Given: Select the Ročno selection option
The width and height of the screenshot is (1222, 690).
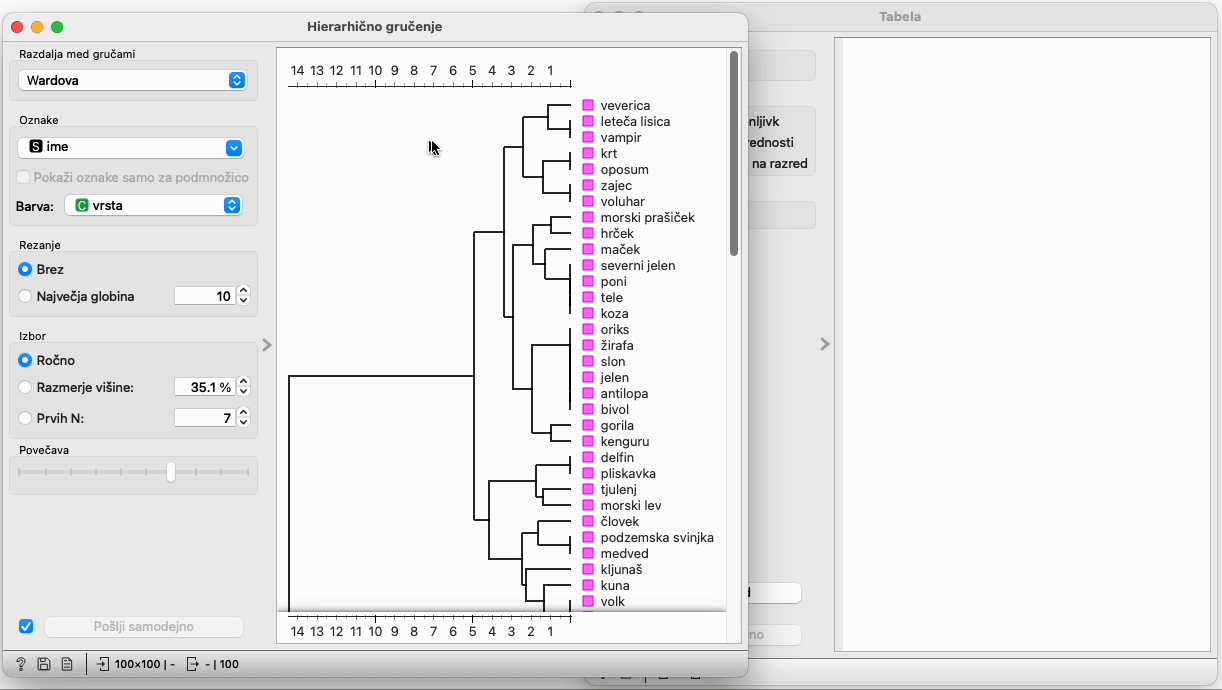Looking at the screenshot, I should point(25,360).
